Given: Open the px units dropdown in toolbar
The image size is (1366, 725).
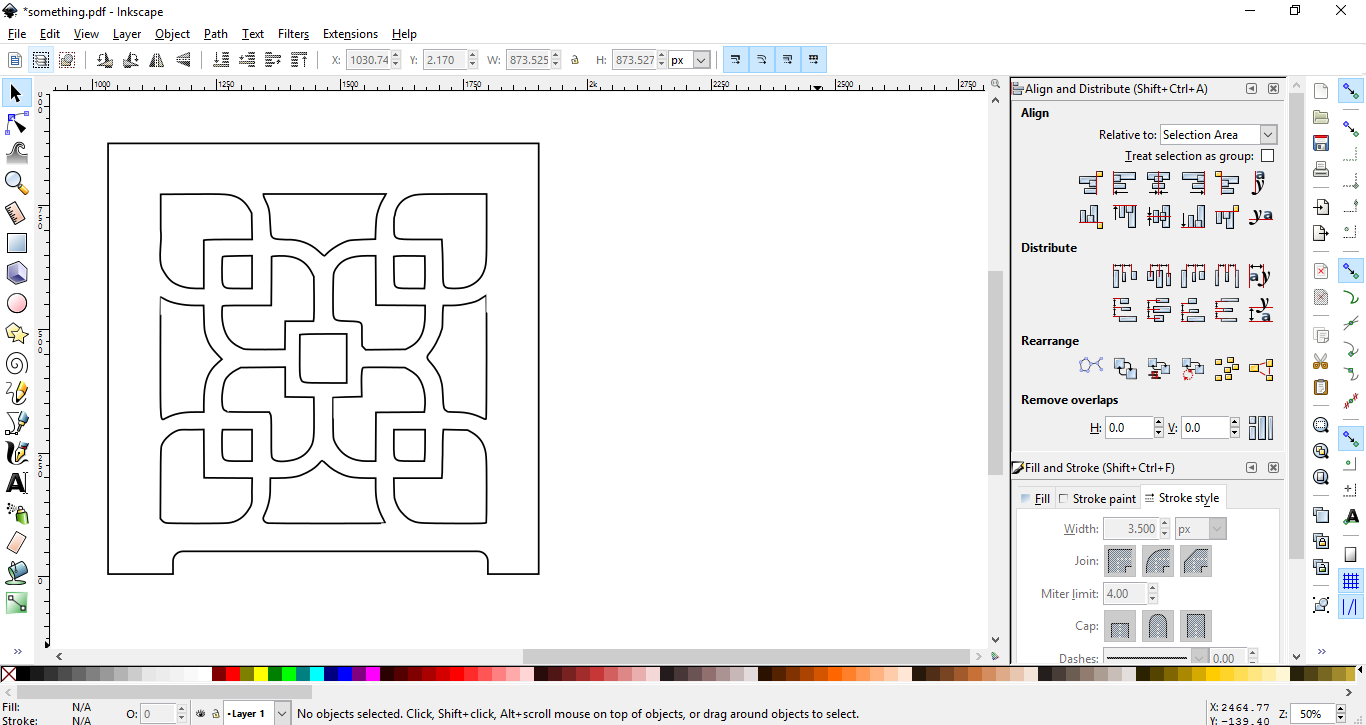Looking at the screenshot, I should coord(690,60).
